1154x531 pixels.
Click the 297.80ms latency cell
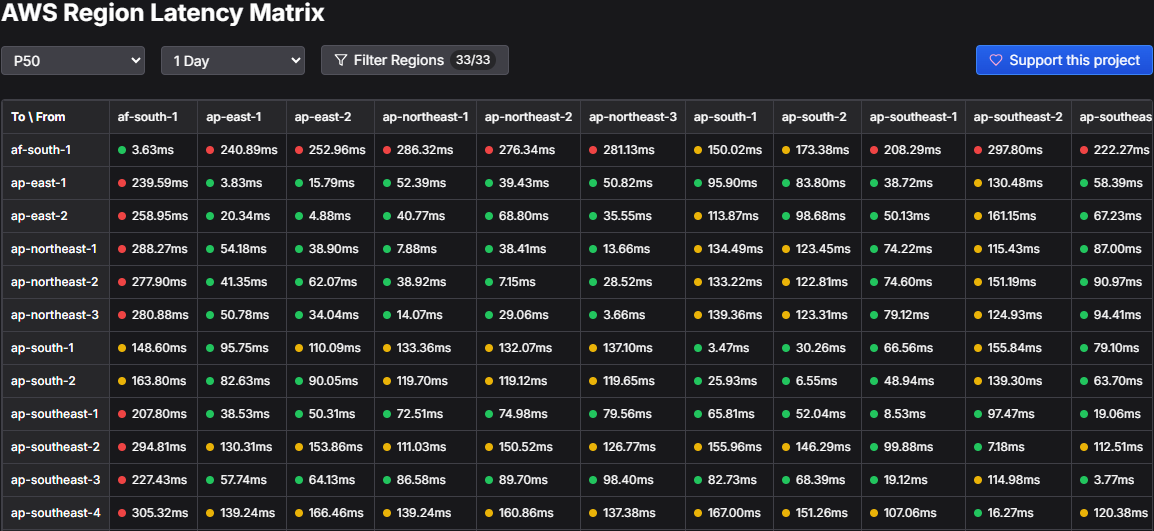[x=1018, y=150]
